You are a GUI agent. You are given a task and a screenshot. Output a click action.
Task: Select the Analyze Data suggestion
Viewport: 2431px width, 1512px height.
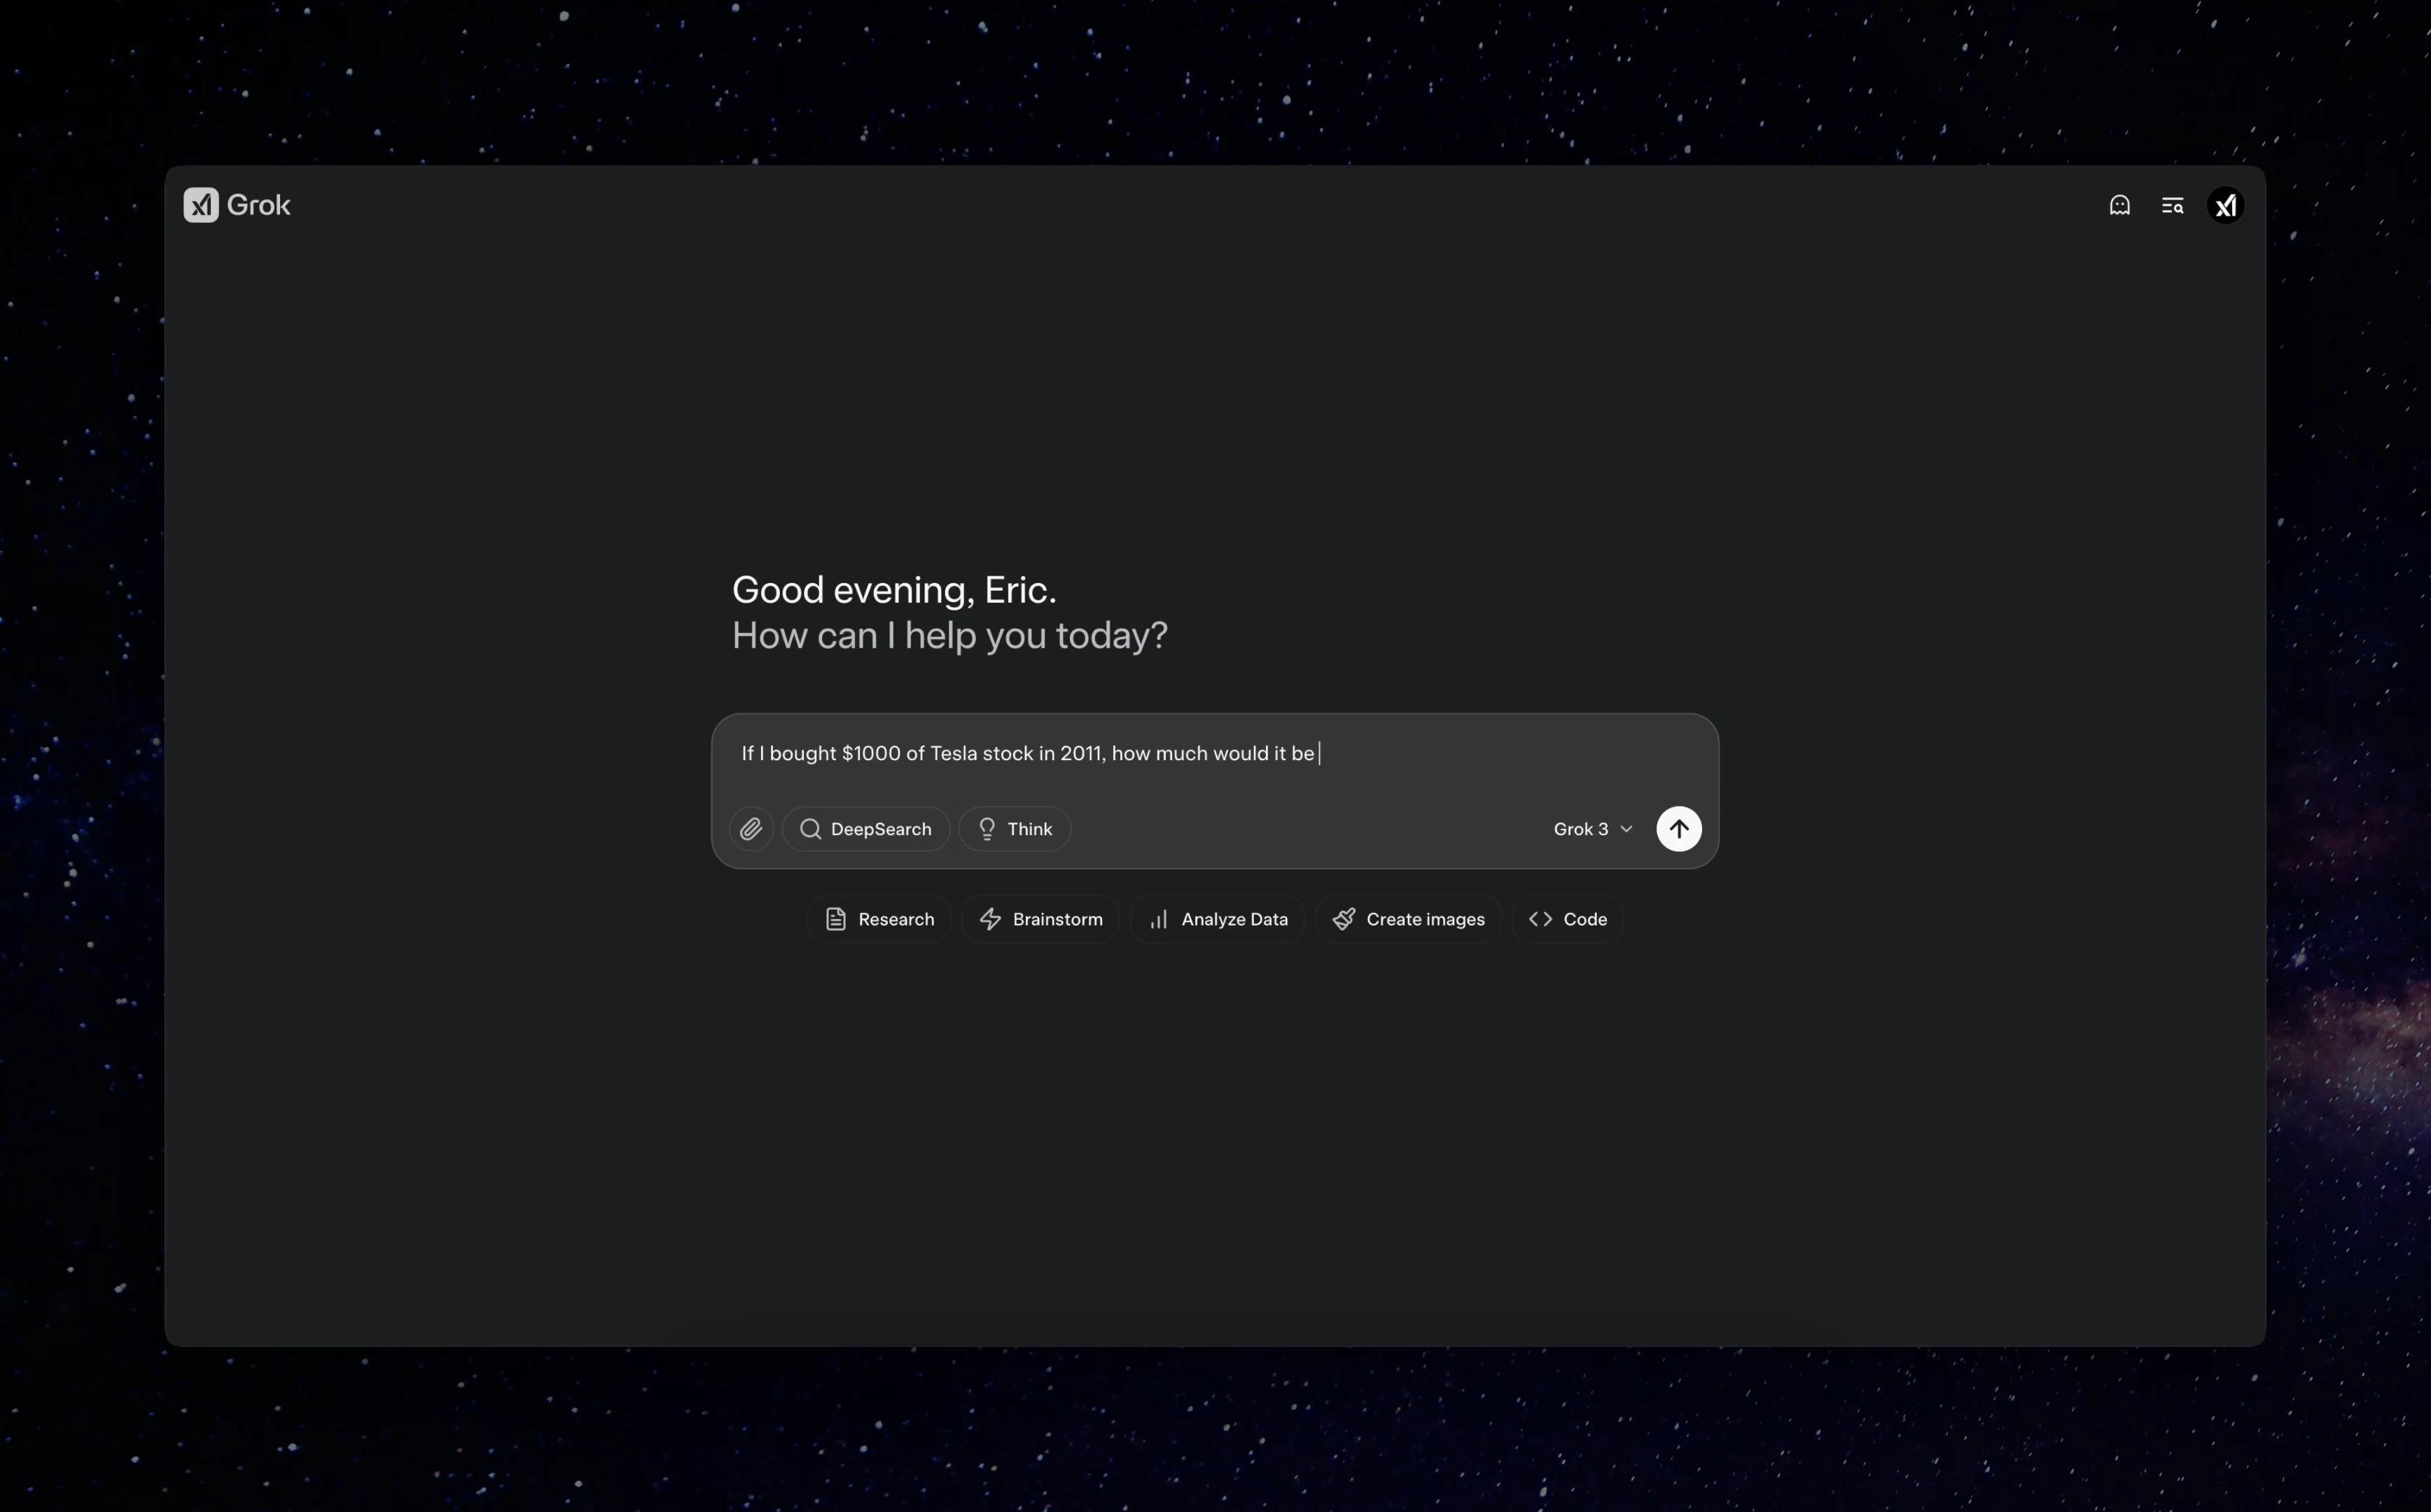tap(1217, 919)
